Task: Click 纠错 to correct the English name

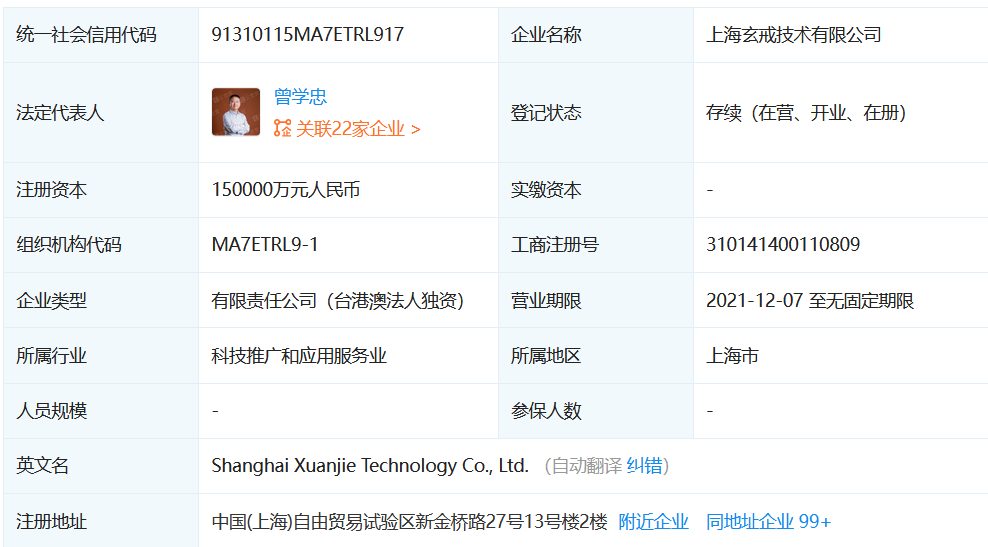Action: [645, 466]
